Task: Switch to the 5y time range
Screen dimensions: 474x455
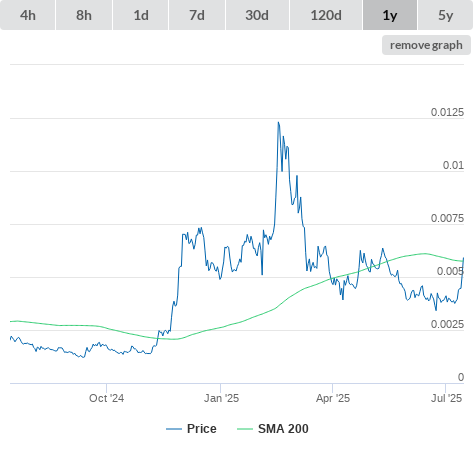Action: (445, 15)
